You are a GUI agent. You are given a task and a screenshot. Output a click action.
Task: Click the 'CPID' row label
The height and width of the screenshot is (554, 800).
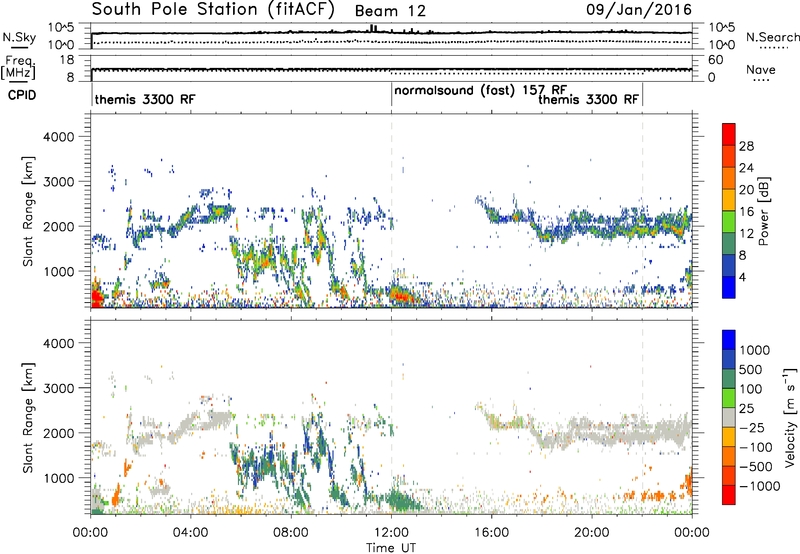22,95
